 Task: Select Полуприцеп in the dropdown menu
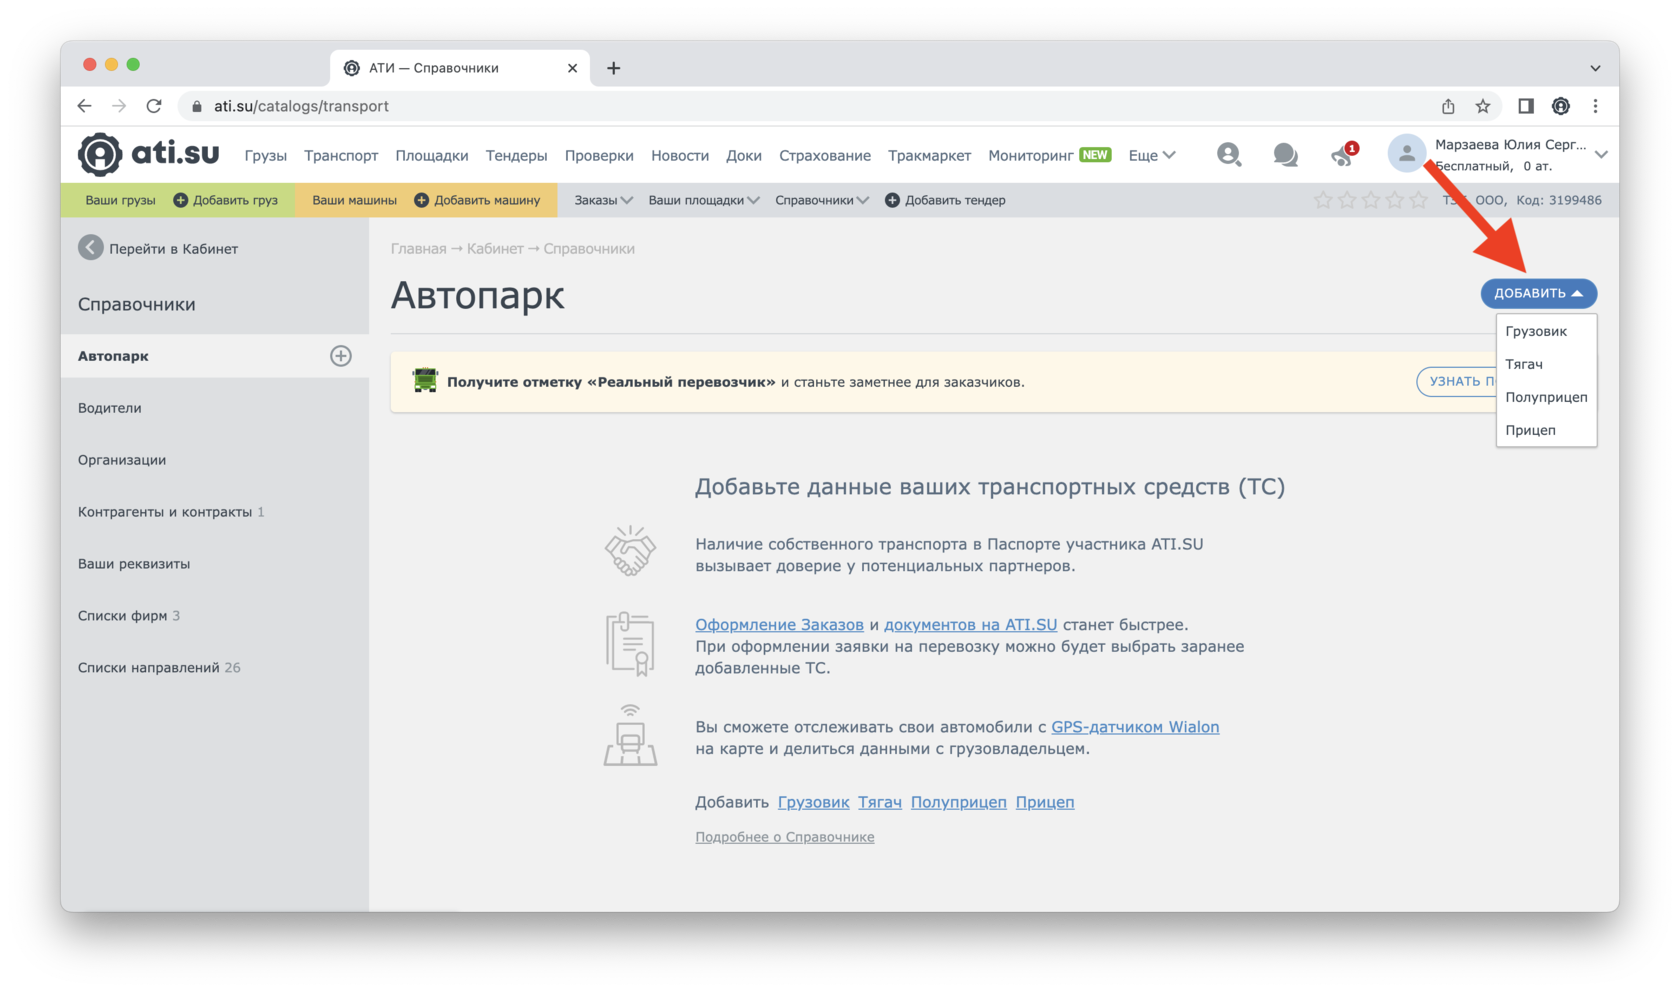pos(1546,397)
